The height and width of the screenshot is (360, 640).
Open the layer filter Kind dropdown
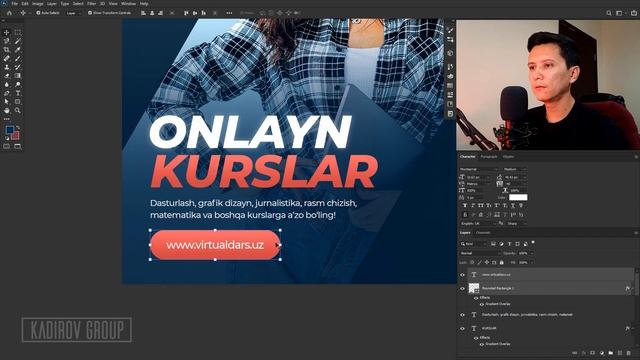(473, 244)
